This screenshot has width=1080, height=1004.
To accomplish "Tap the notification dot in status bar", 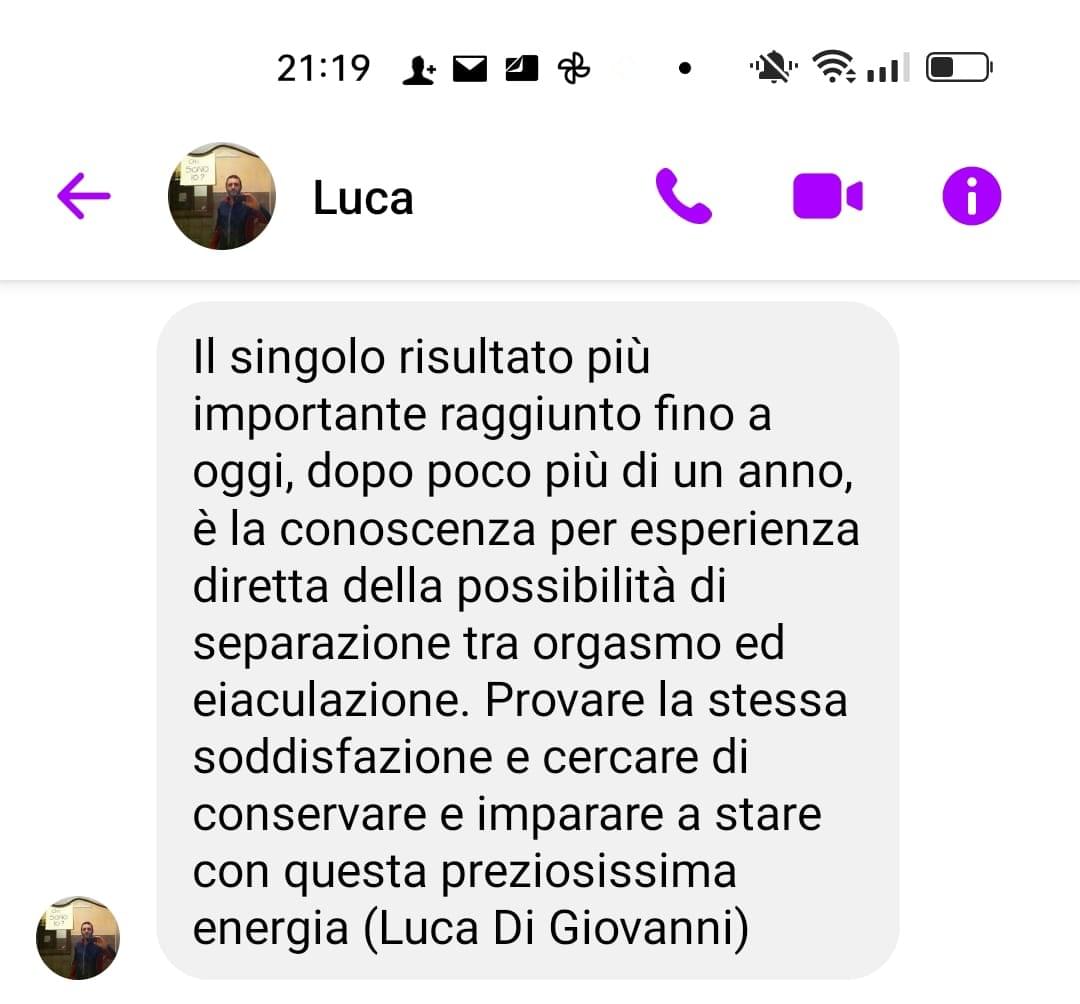I will point(685,68).
